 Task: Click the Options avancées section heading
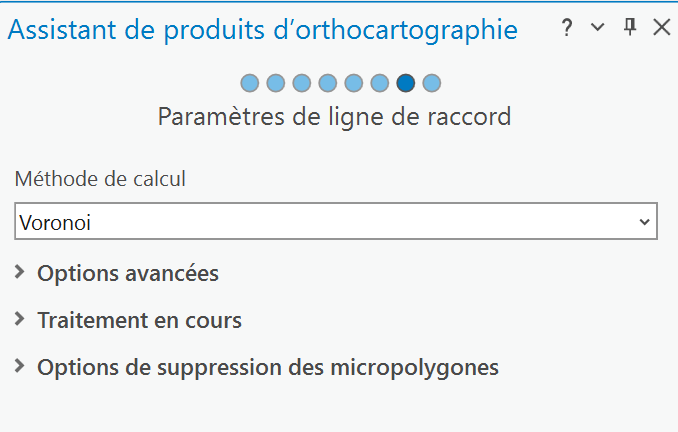(x=128, y=273)
